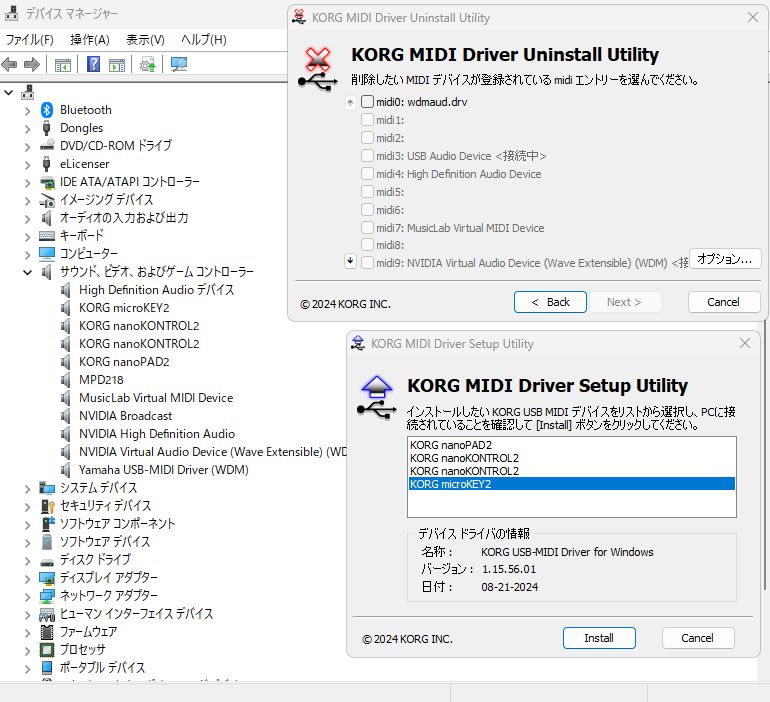Click the midi list scroll-down arrow

(350, 261)
